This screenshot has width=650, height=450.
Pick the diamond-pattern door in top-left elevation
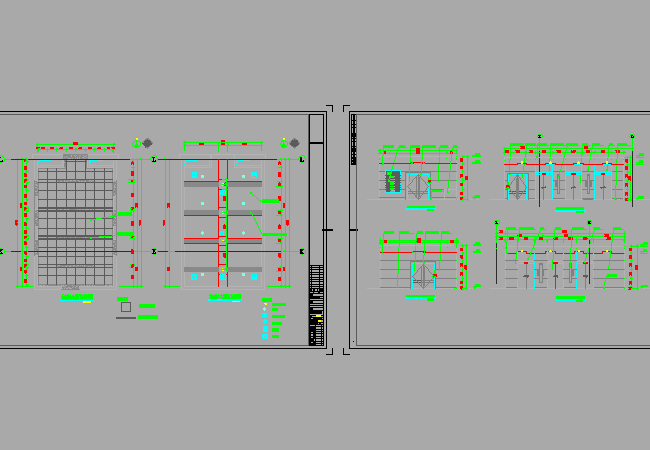pyautogui.click(x=419, y=186)
